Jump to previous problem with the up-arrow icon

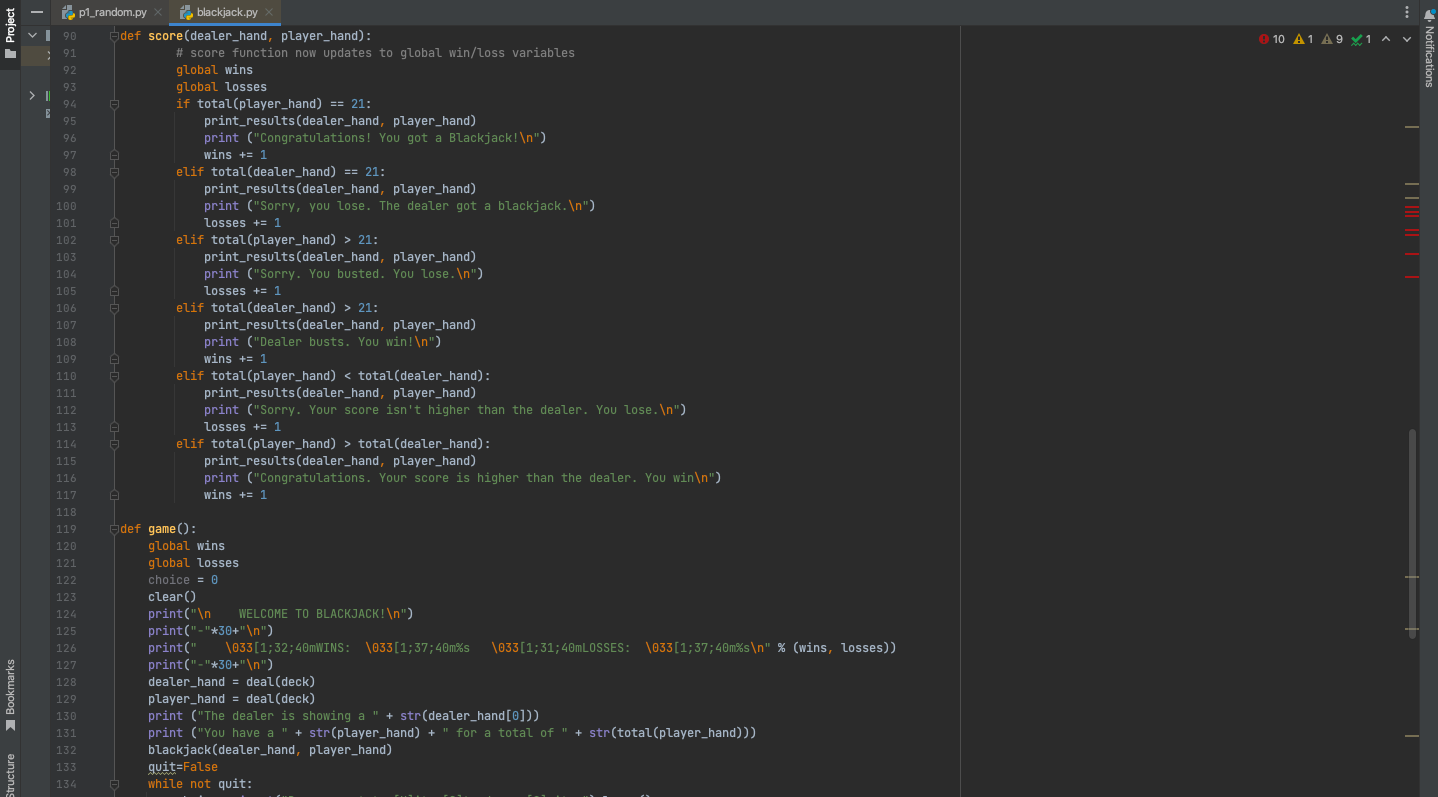tap(1385, 38)
